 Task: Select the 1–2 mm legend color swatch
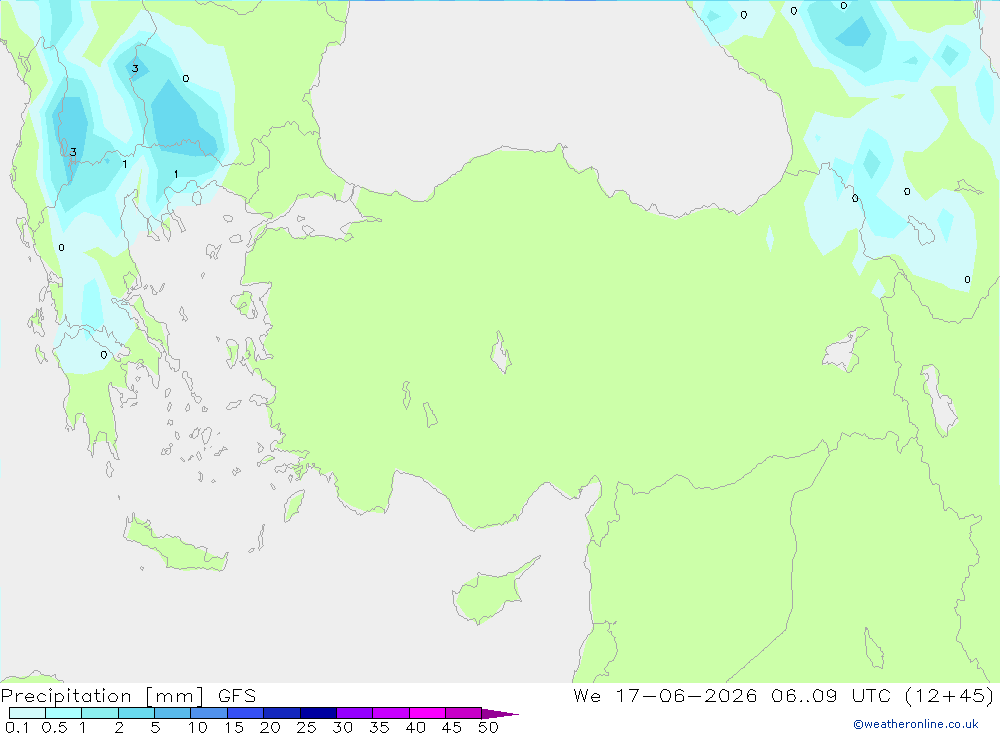(x=100, y=713)
